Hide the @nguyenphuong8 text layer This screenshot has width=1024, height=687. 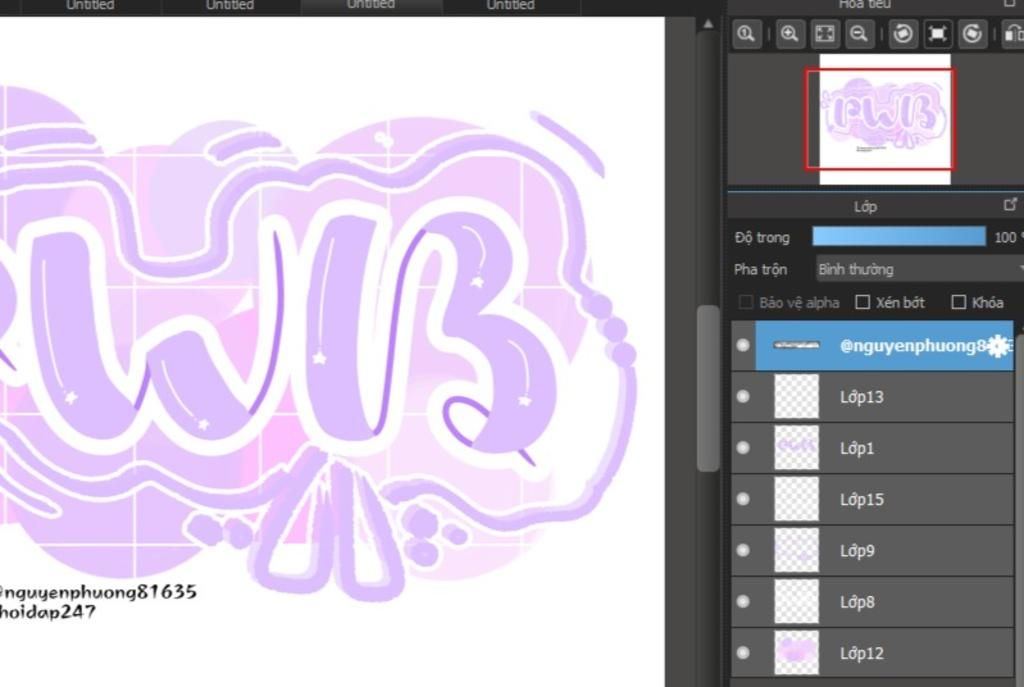pos(743,345)
